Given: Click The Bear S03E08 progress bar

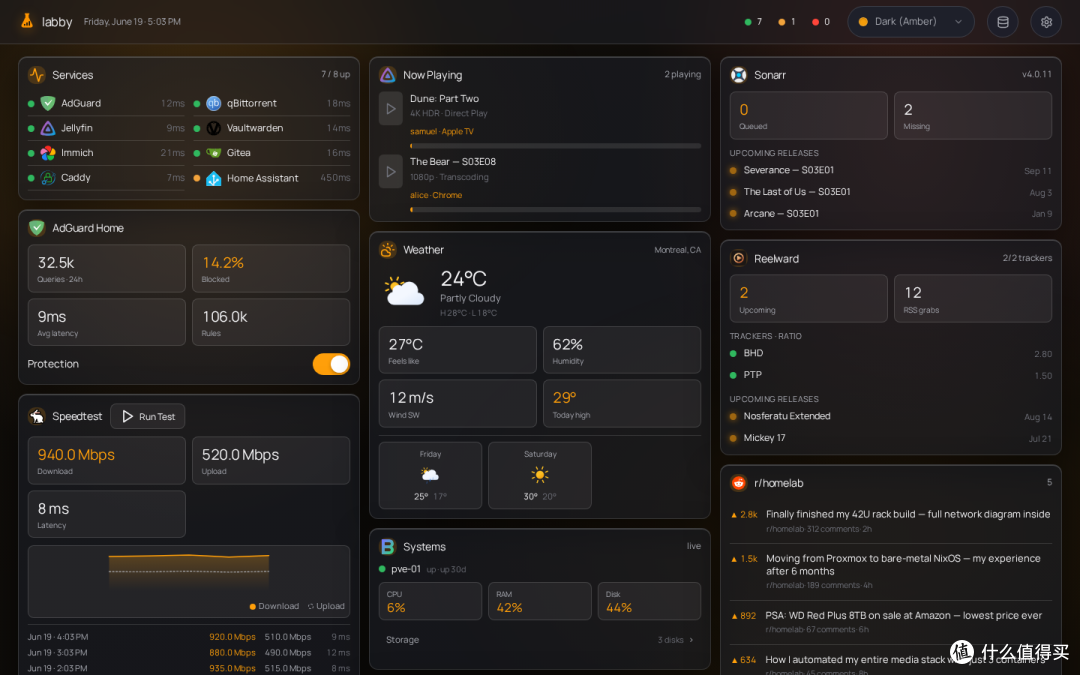Looking at the screenshot, I should tap(555, 209).
